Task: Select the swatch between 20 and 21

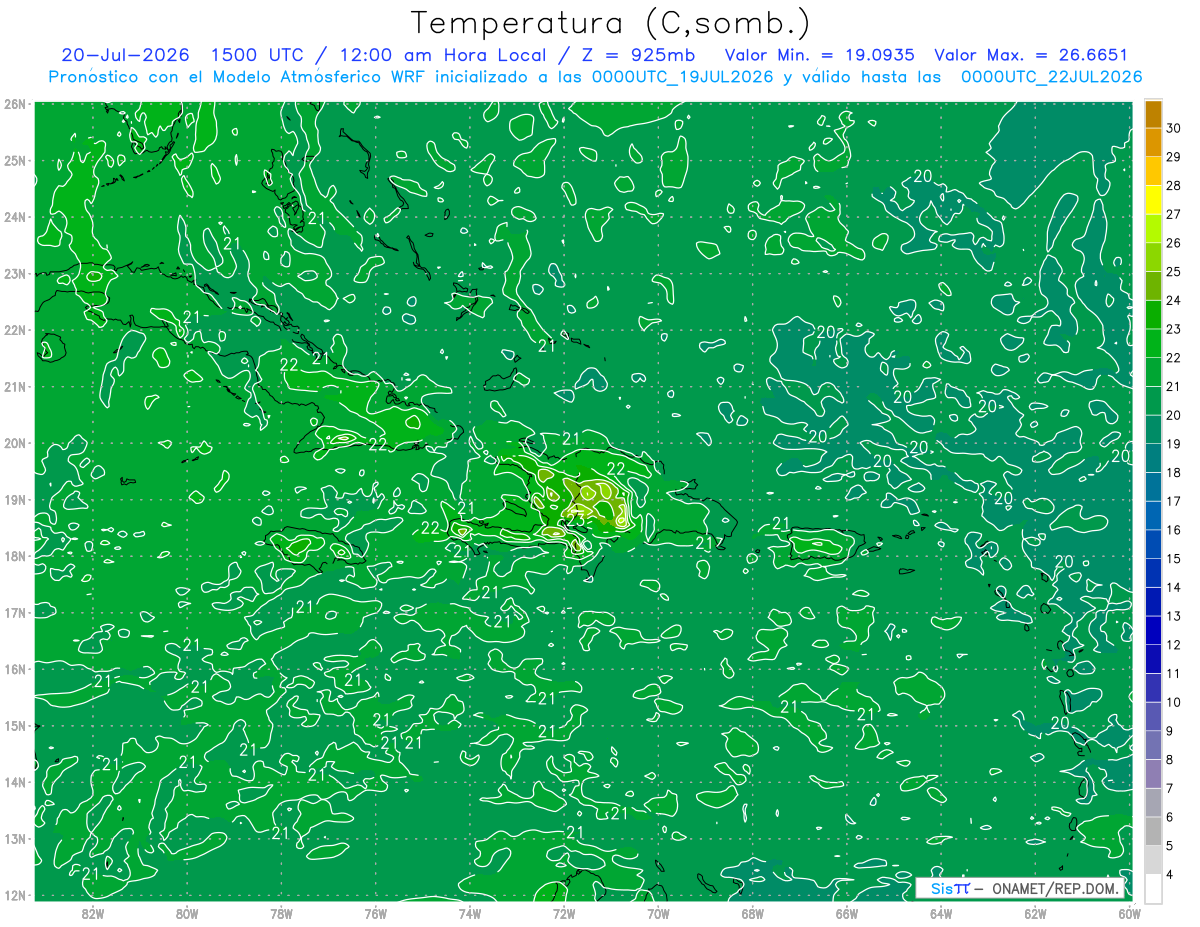Action: tap(1153, 400)
